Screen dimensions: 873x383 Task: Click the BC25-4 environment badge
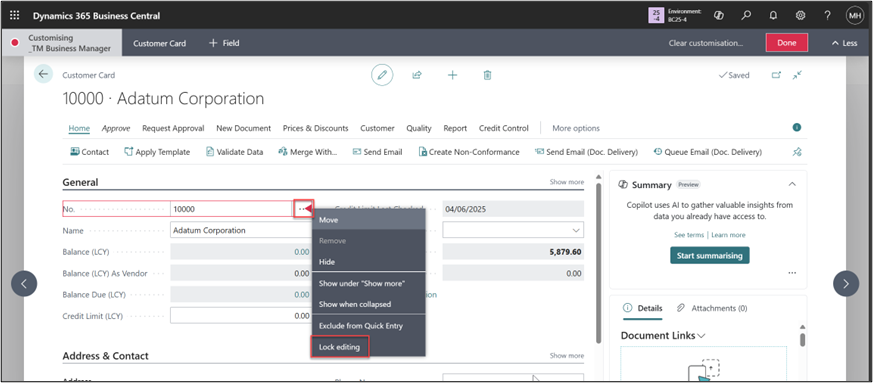tap(675, 16)
